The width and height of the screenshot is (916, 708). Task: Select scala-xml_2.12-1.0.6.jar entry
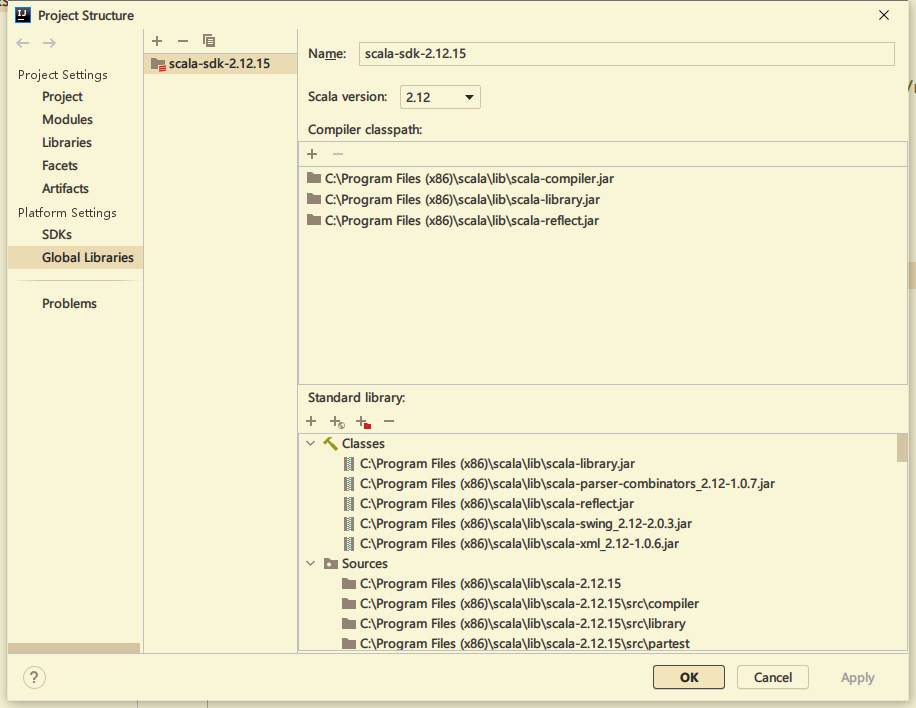[x=519, y=544]
